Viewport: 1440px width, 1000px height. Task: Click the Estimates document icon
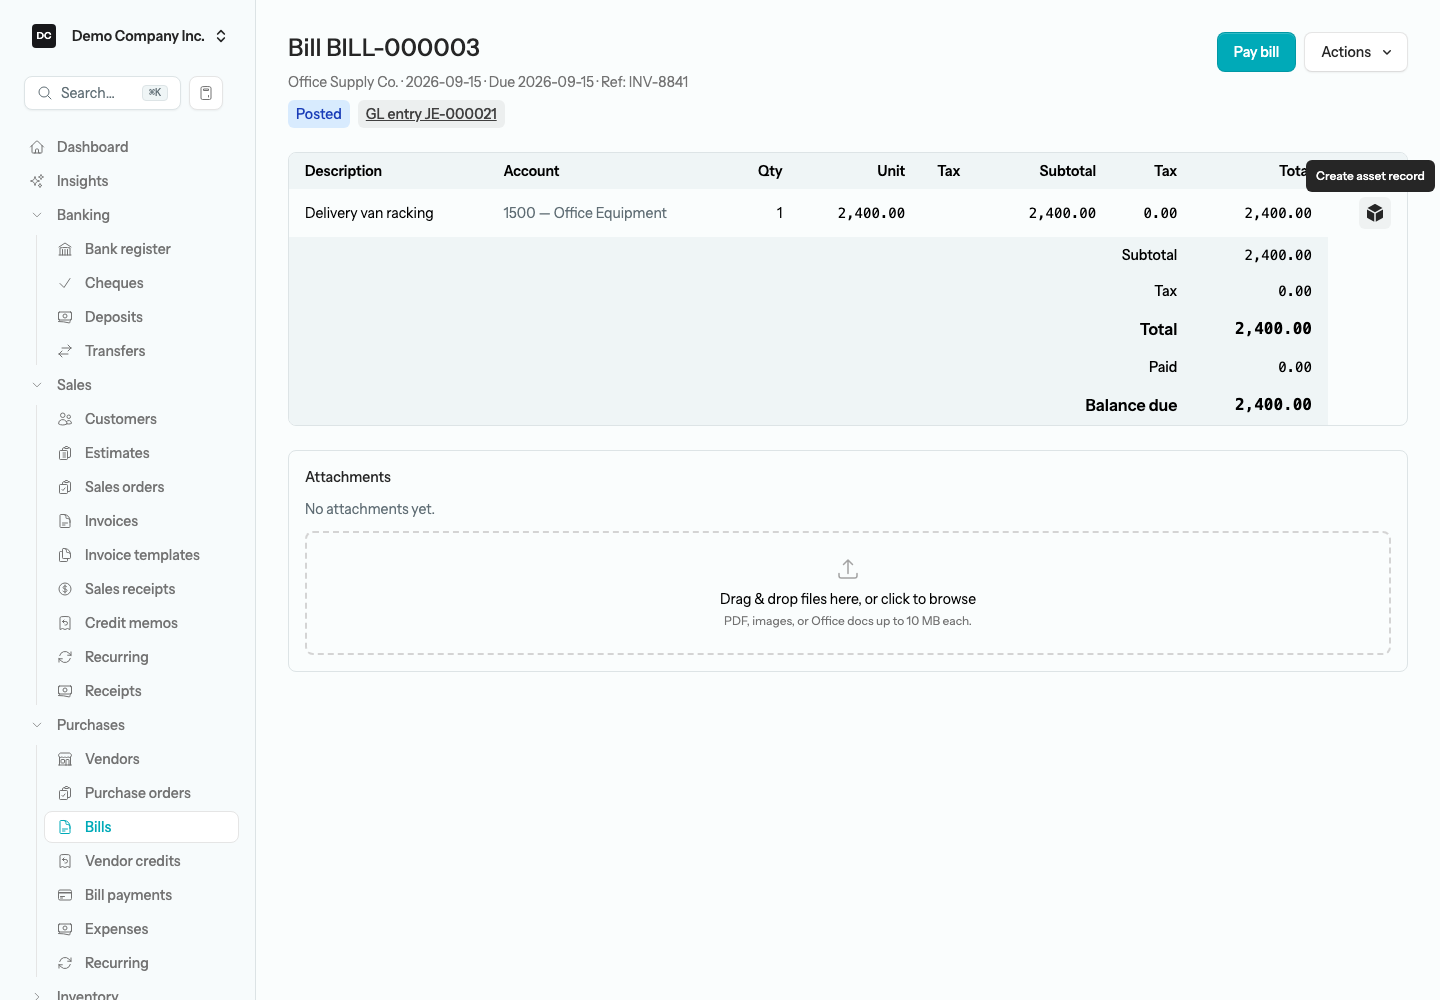pos(65,453)
